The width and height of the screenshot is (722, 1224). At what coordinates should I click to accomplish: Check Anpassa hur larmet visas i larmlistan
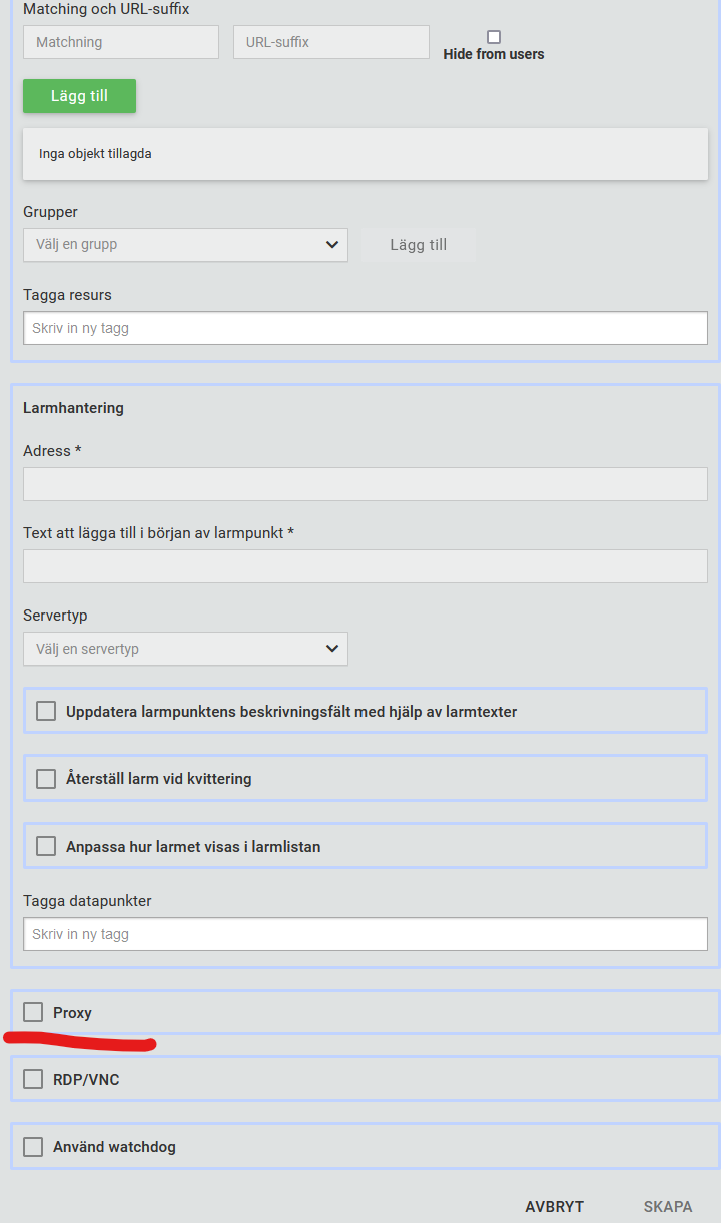point(46,846)
